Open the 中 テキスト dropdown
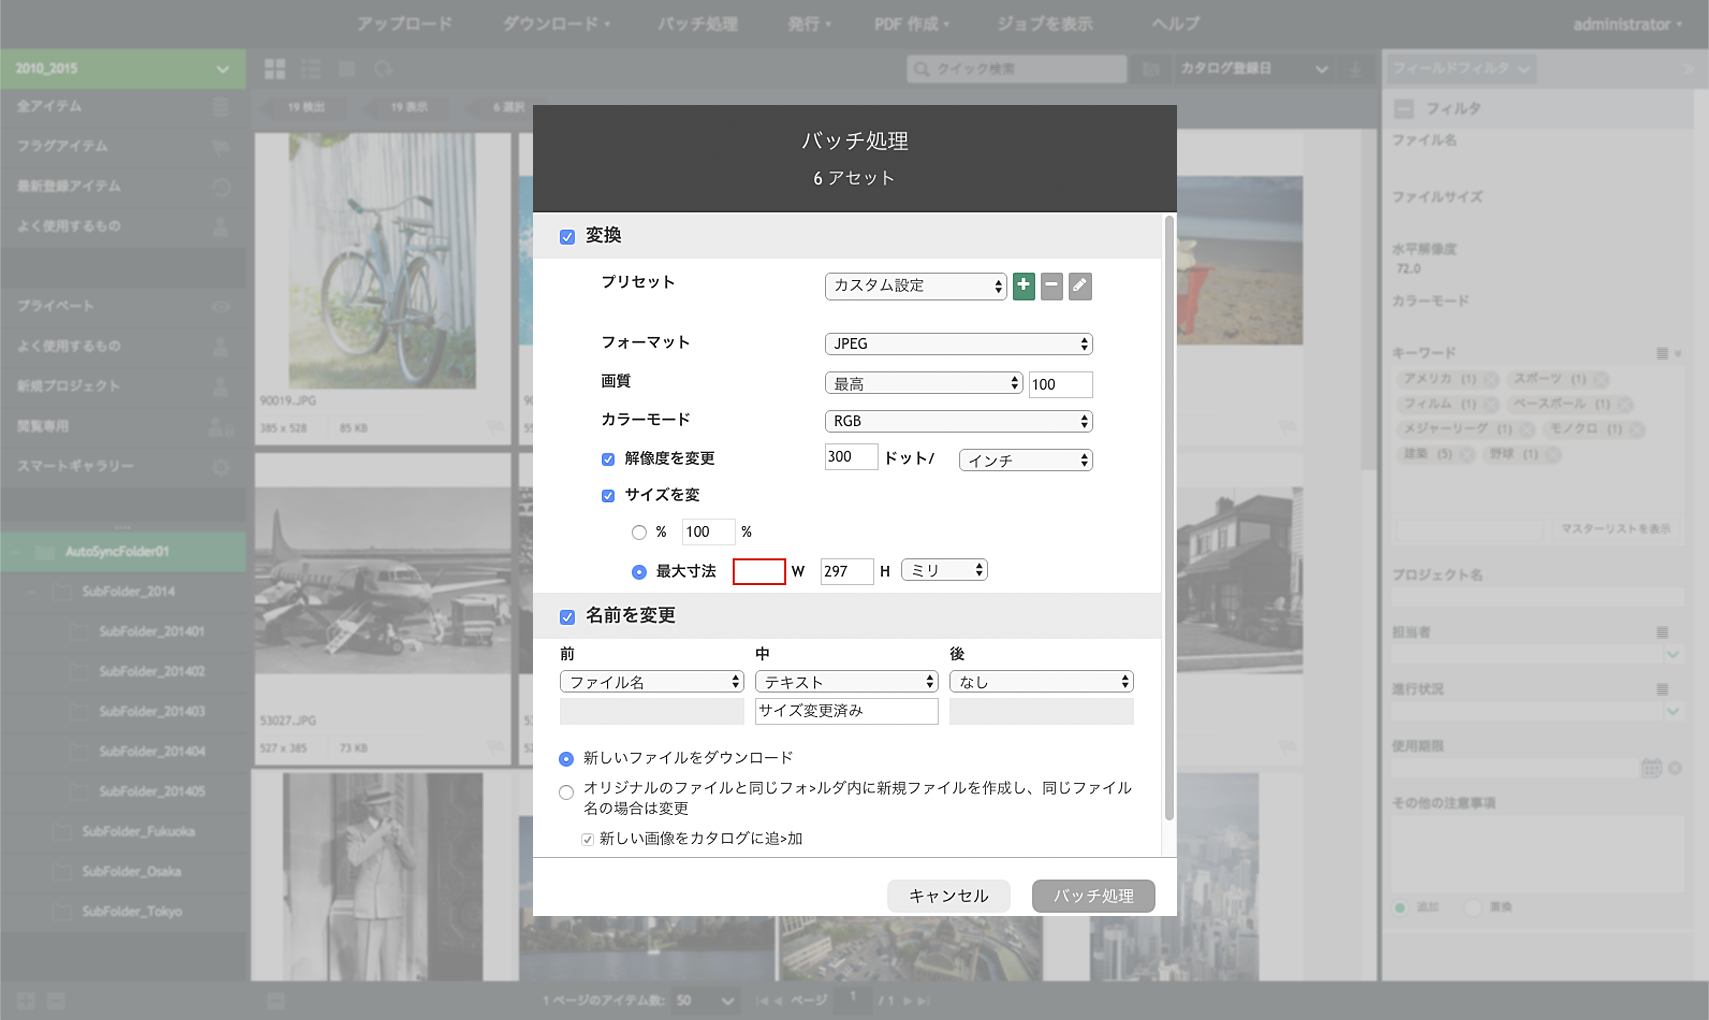Viewport: 1709px width, 1020px height. (x=846, y=682)
